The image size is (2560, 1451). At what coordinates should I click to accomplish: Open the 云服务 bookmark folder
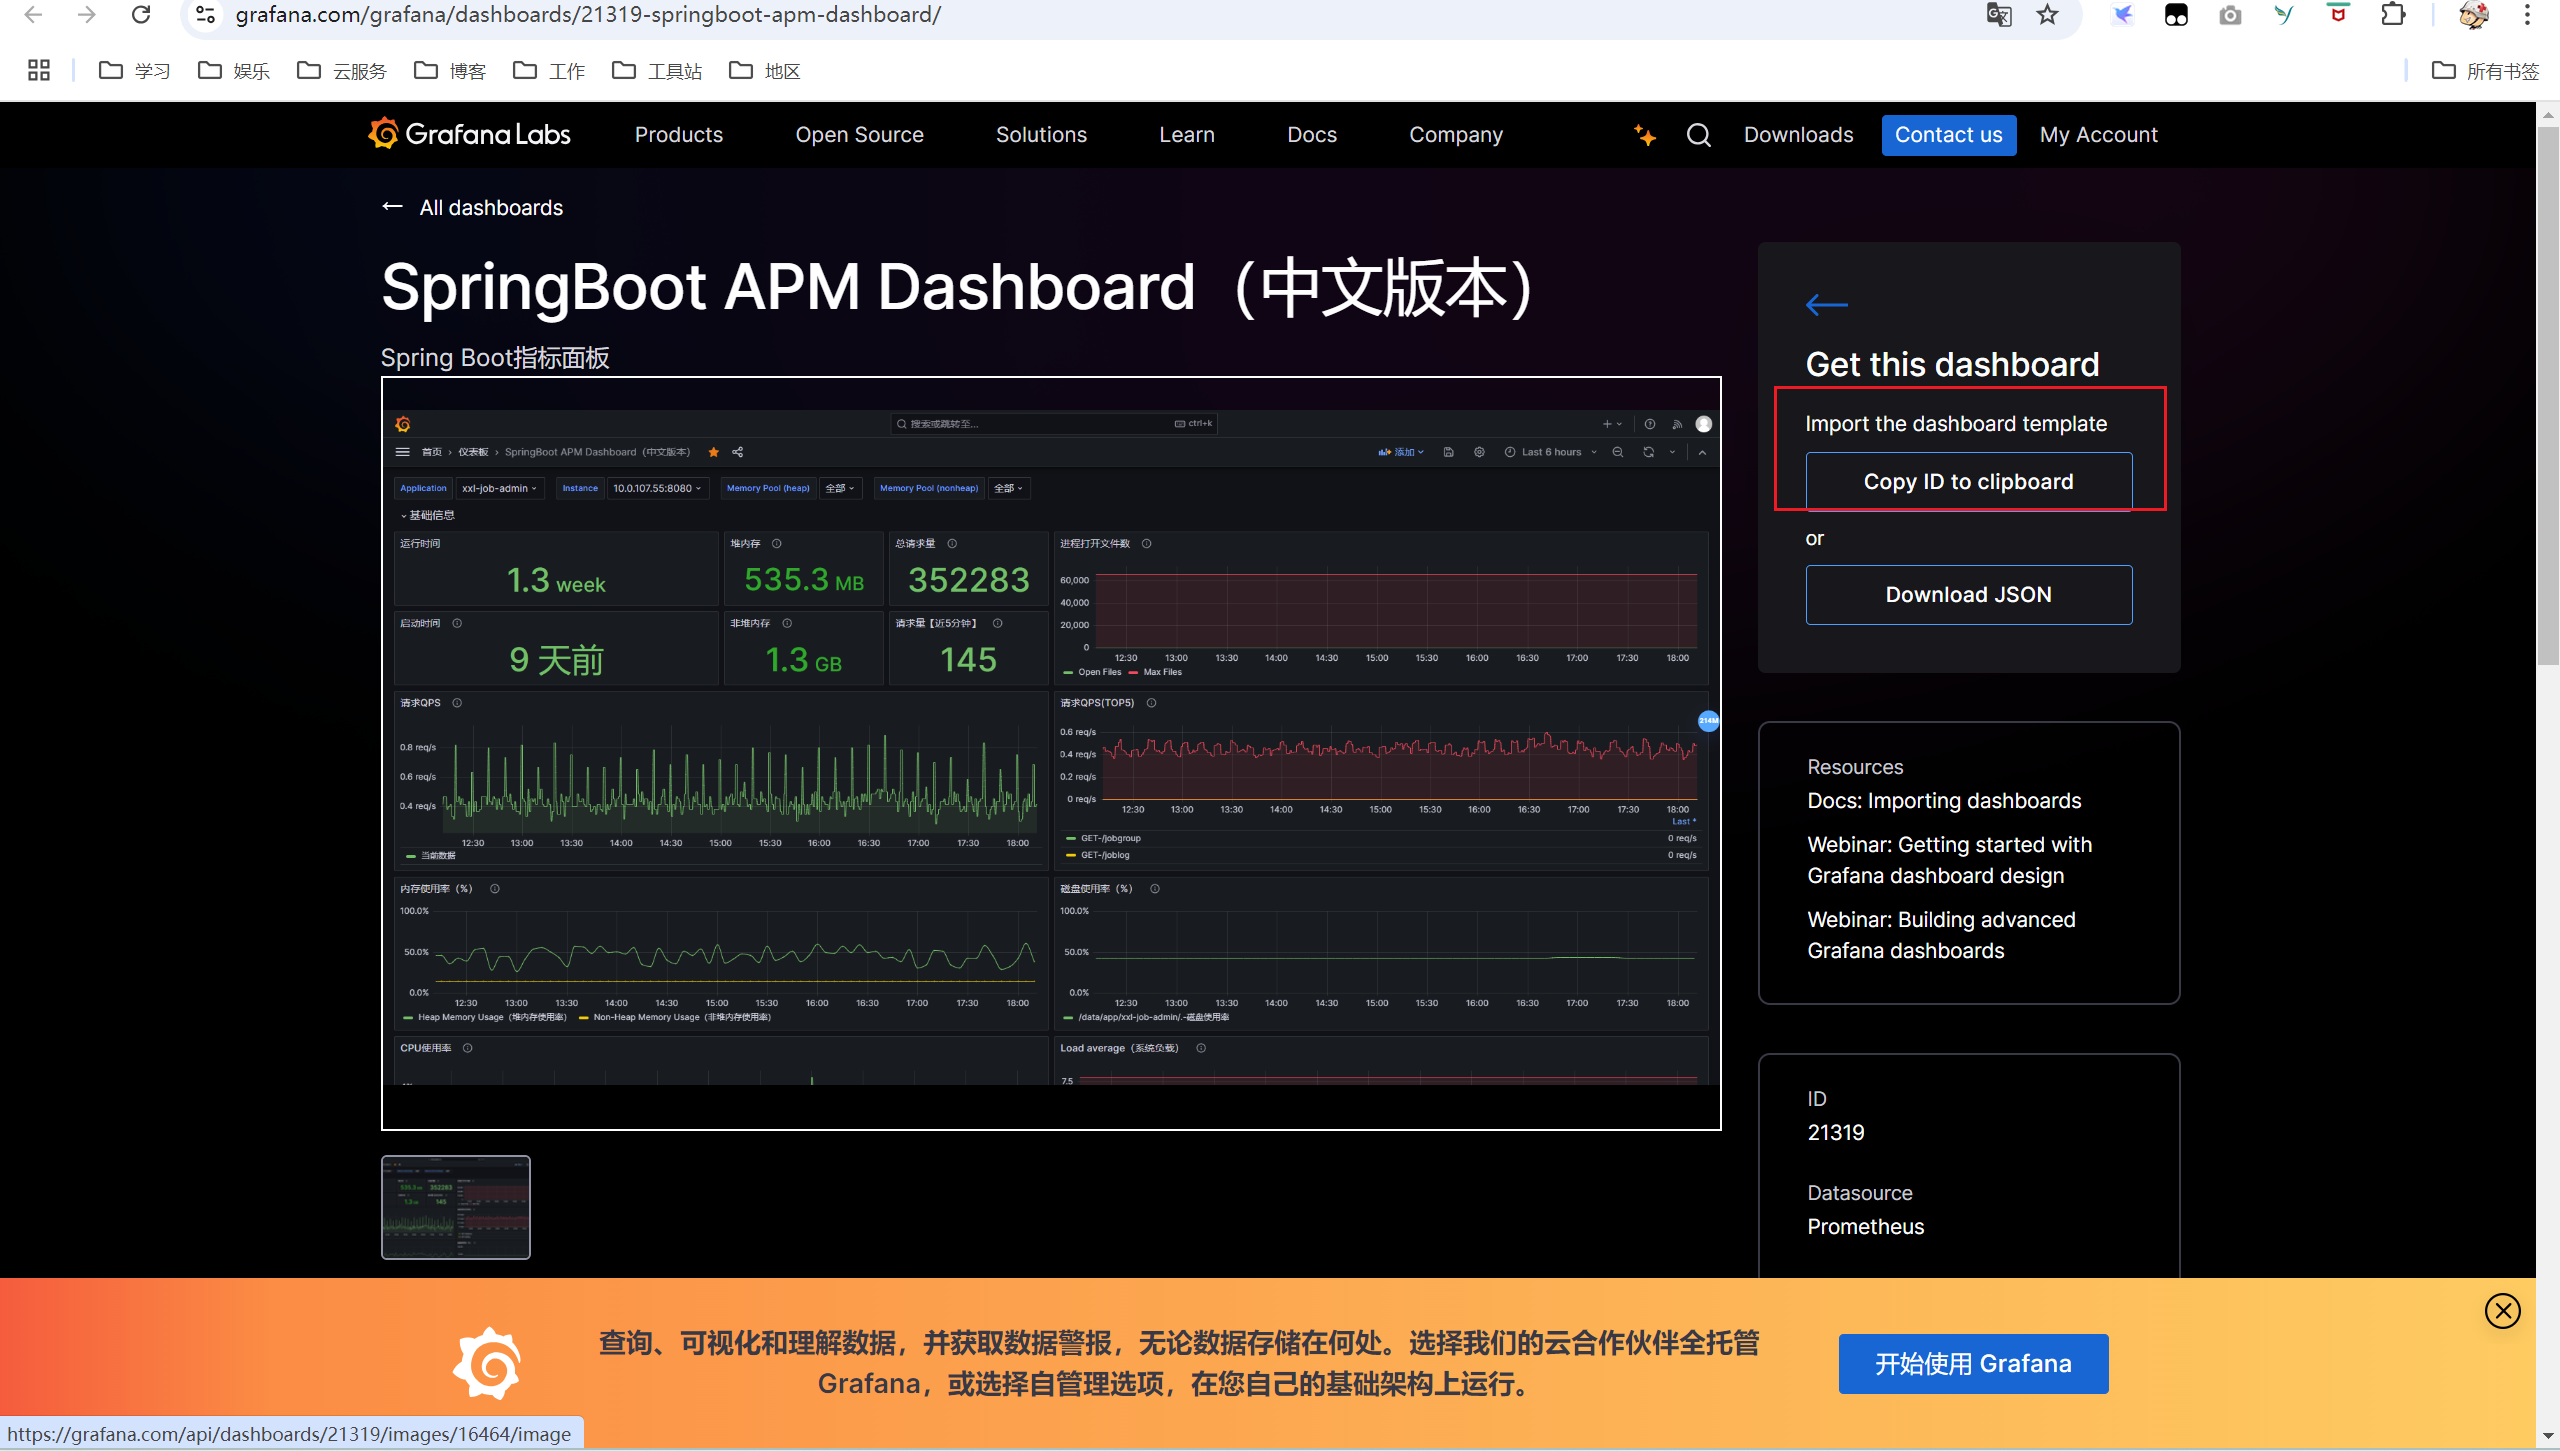pos(342,70)
